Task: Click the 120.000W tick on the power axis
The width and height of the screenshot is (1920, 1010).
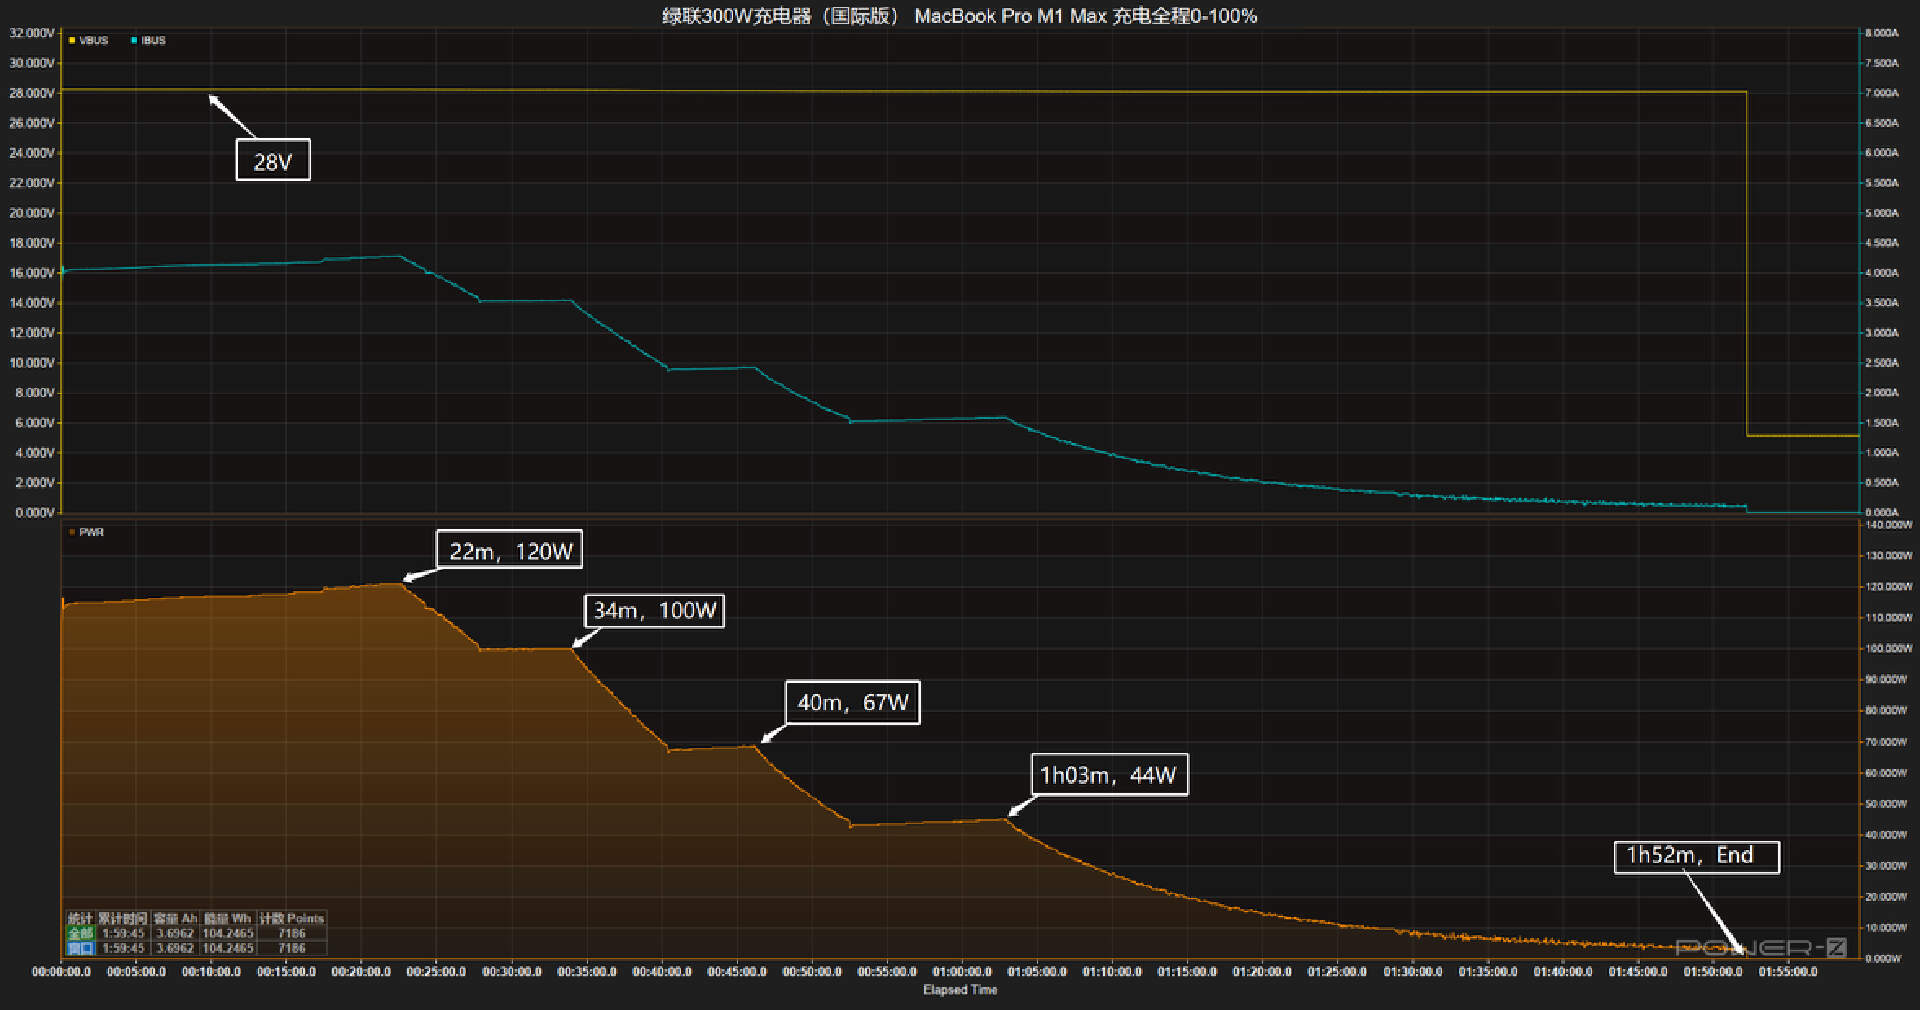Action: point(1888,587)
